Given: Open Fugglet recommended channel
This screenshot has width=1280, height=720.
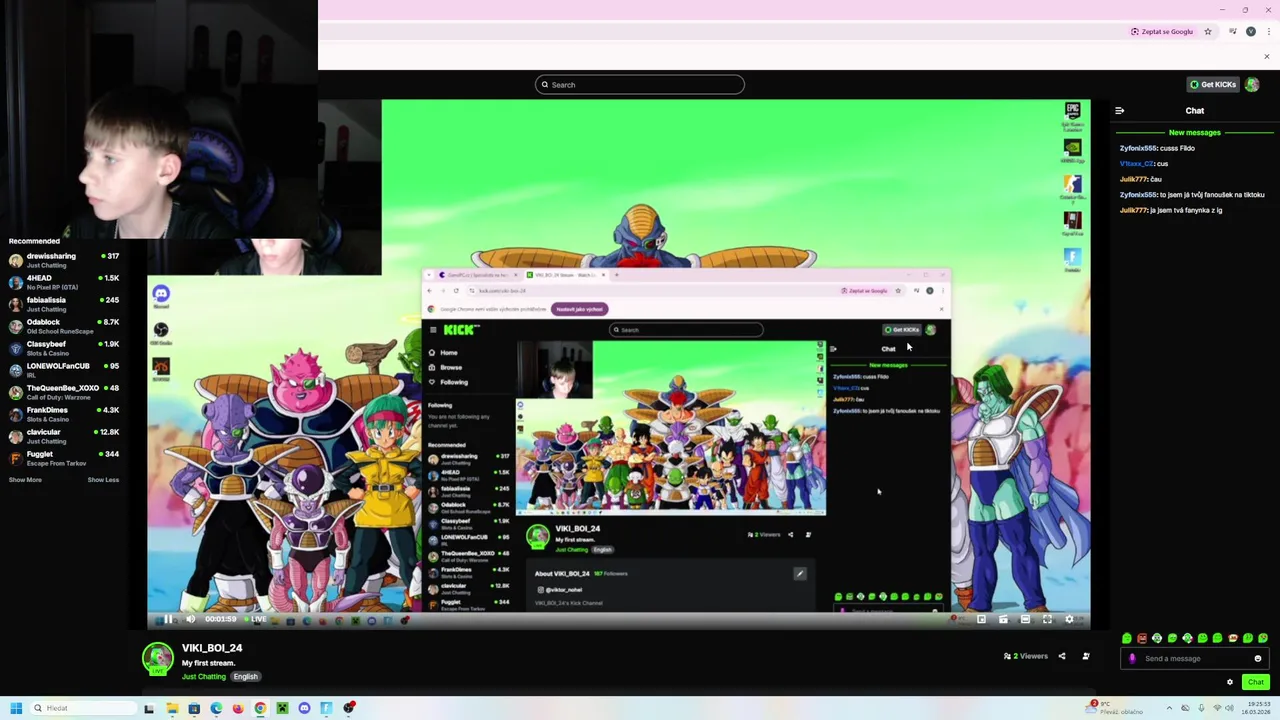Looking at the screenshot, I should point(64,458).
